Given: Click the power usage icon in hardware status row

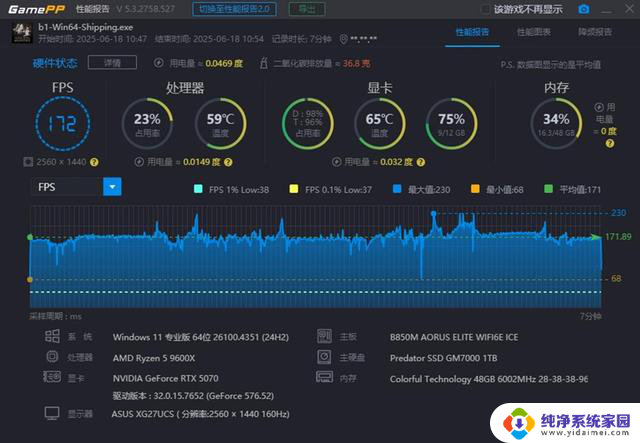Looking at the screenshot, I should [159, 63].
